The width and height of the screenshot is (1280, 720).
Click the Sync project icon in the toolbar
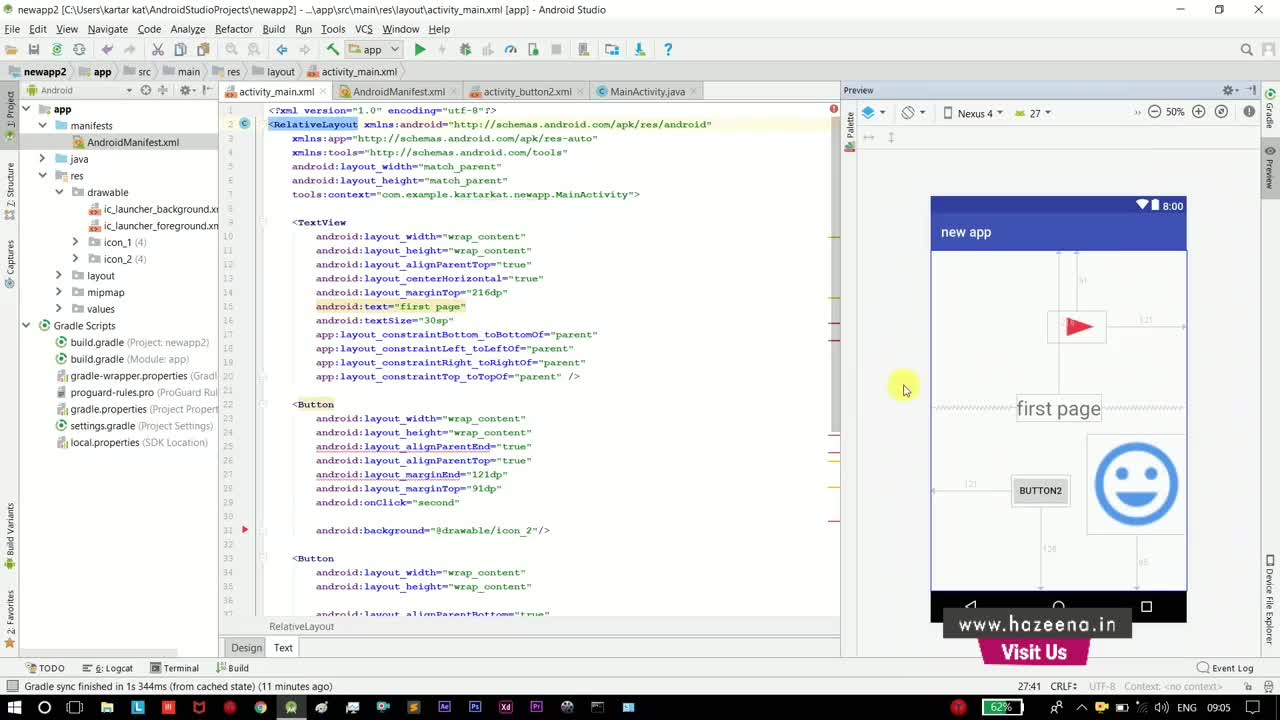tap(56, 49)
